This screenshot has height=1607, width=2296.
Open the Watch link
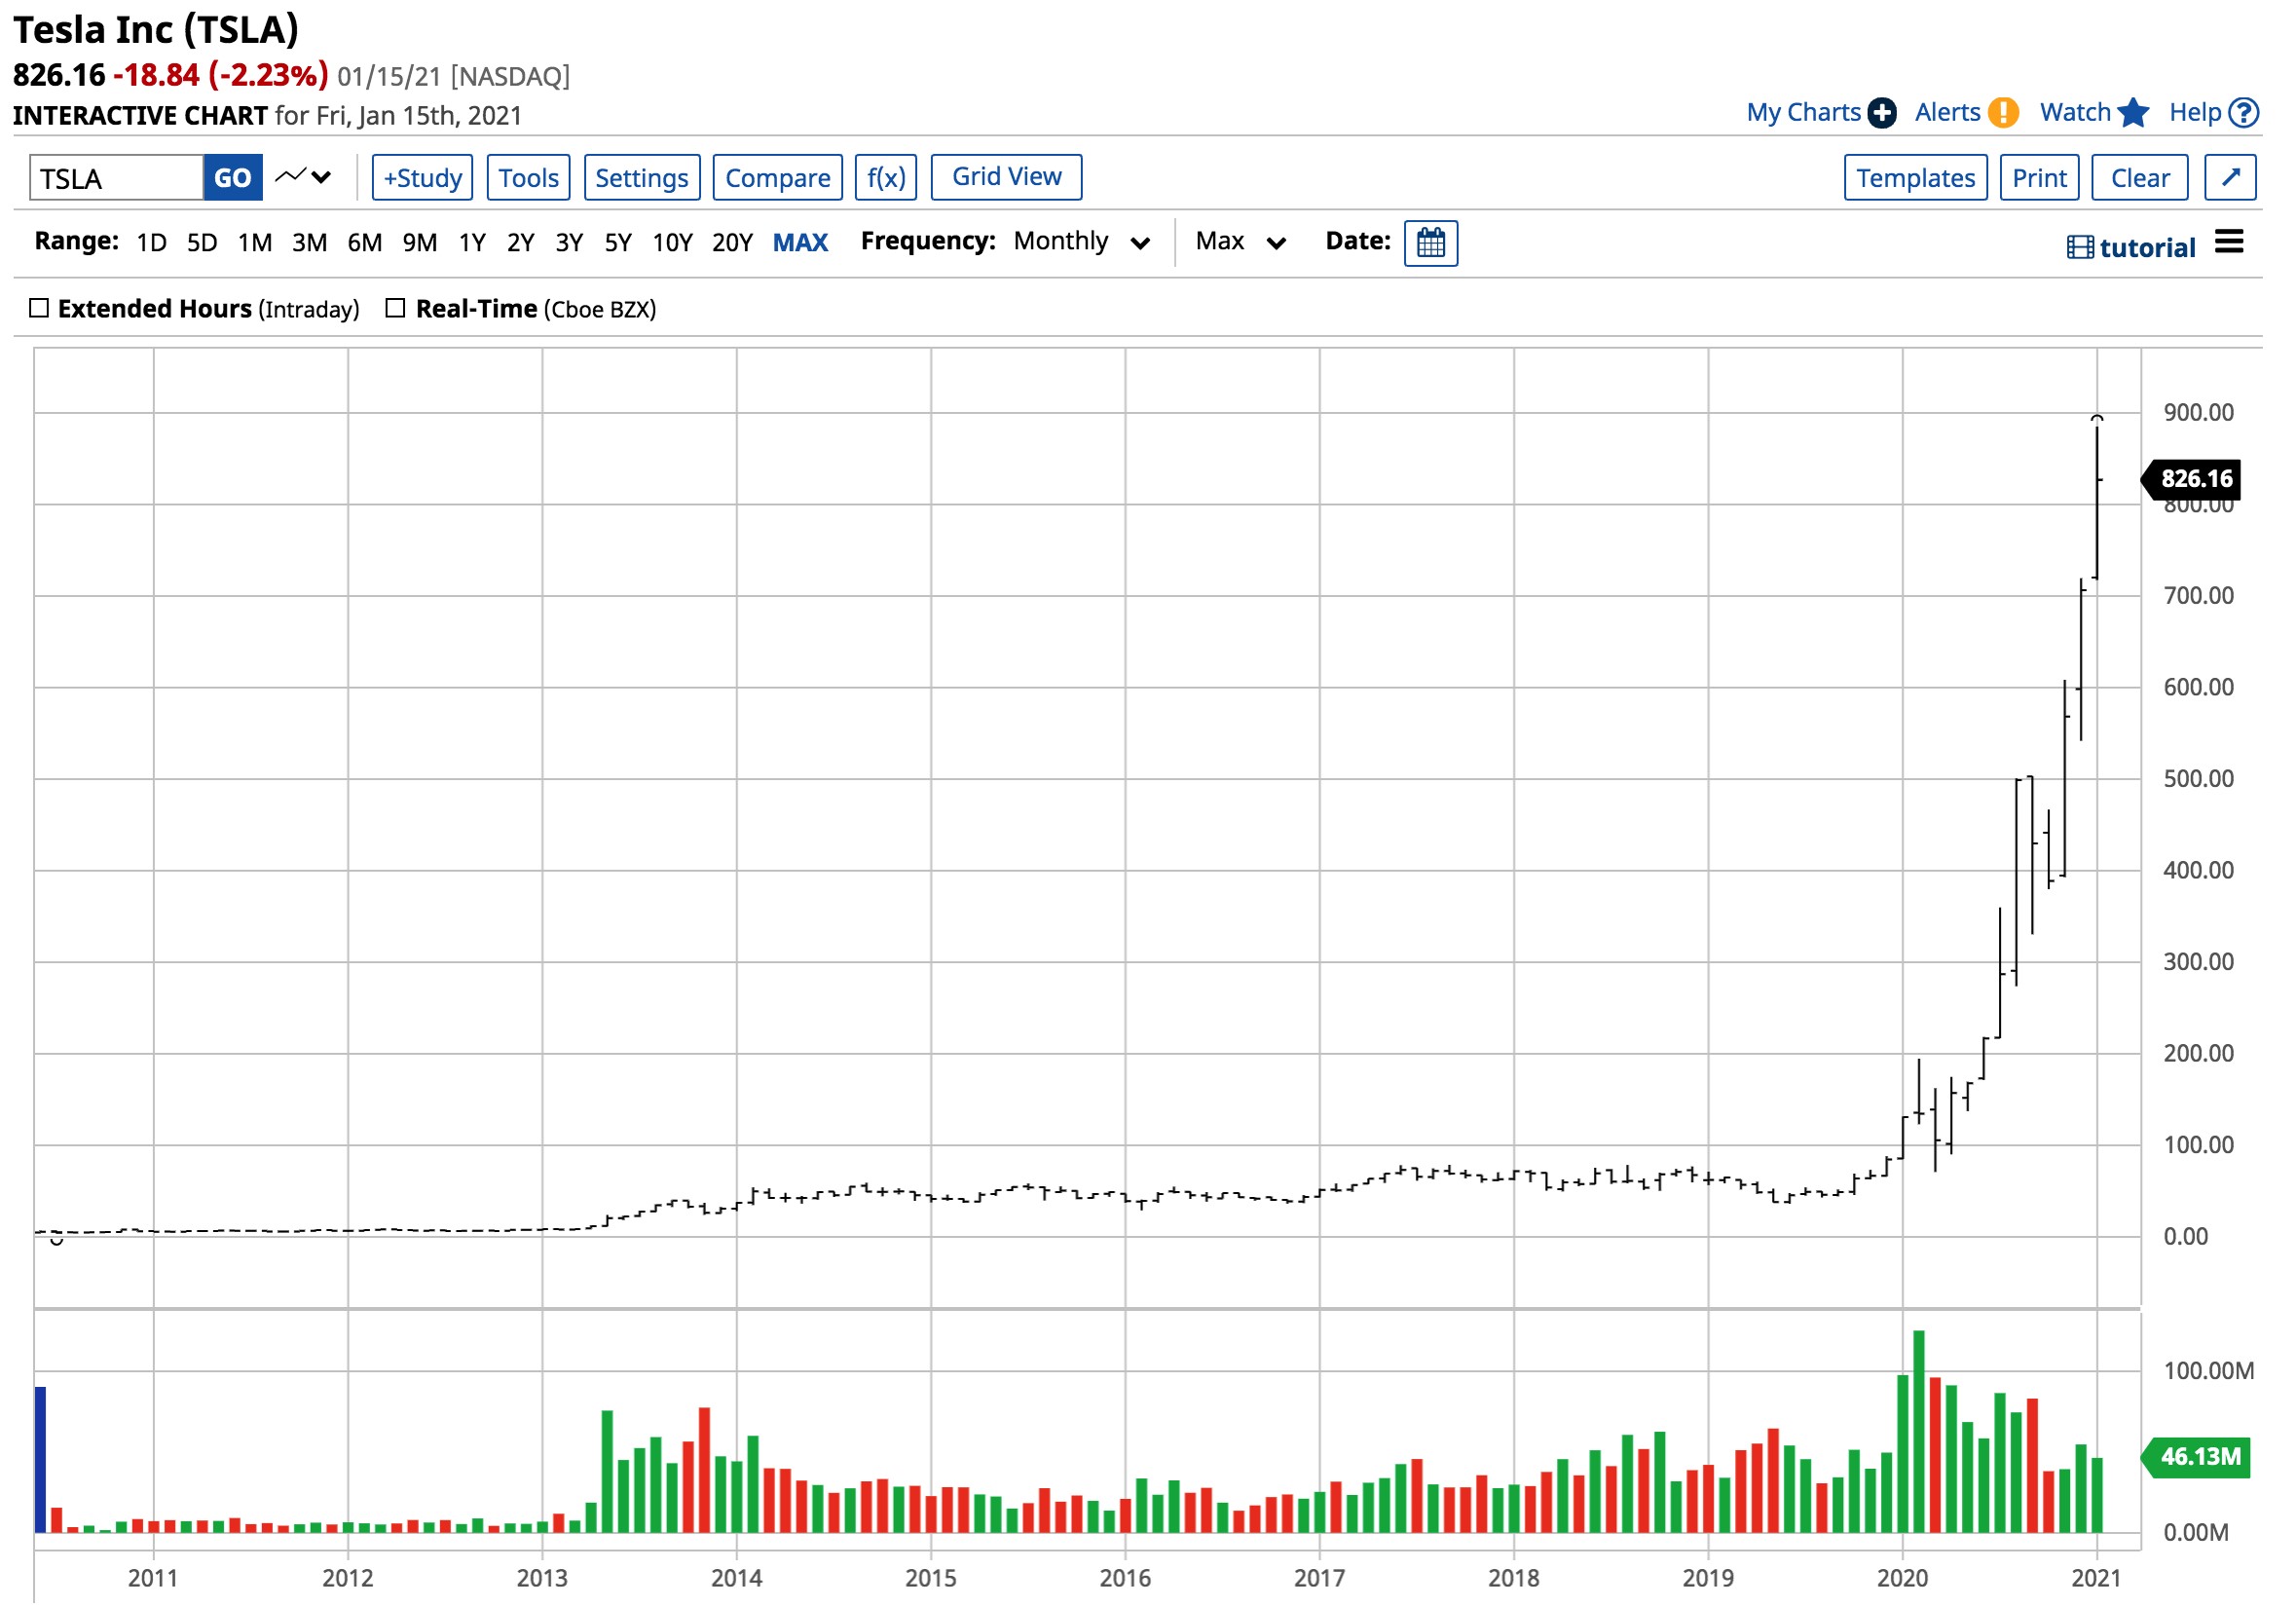[x=2074, y=113]
